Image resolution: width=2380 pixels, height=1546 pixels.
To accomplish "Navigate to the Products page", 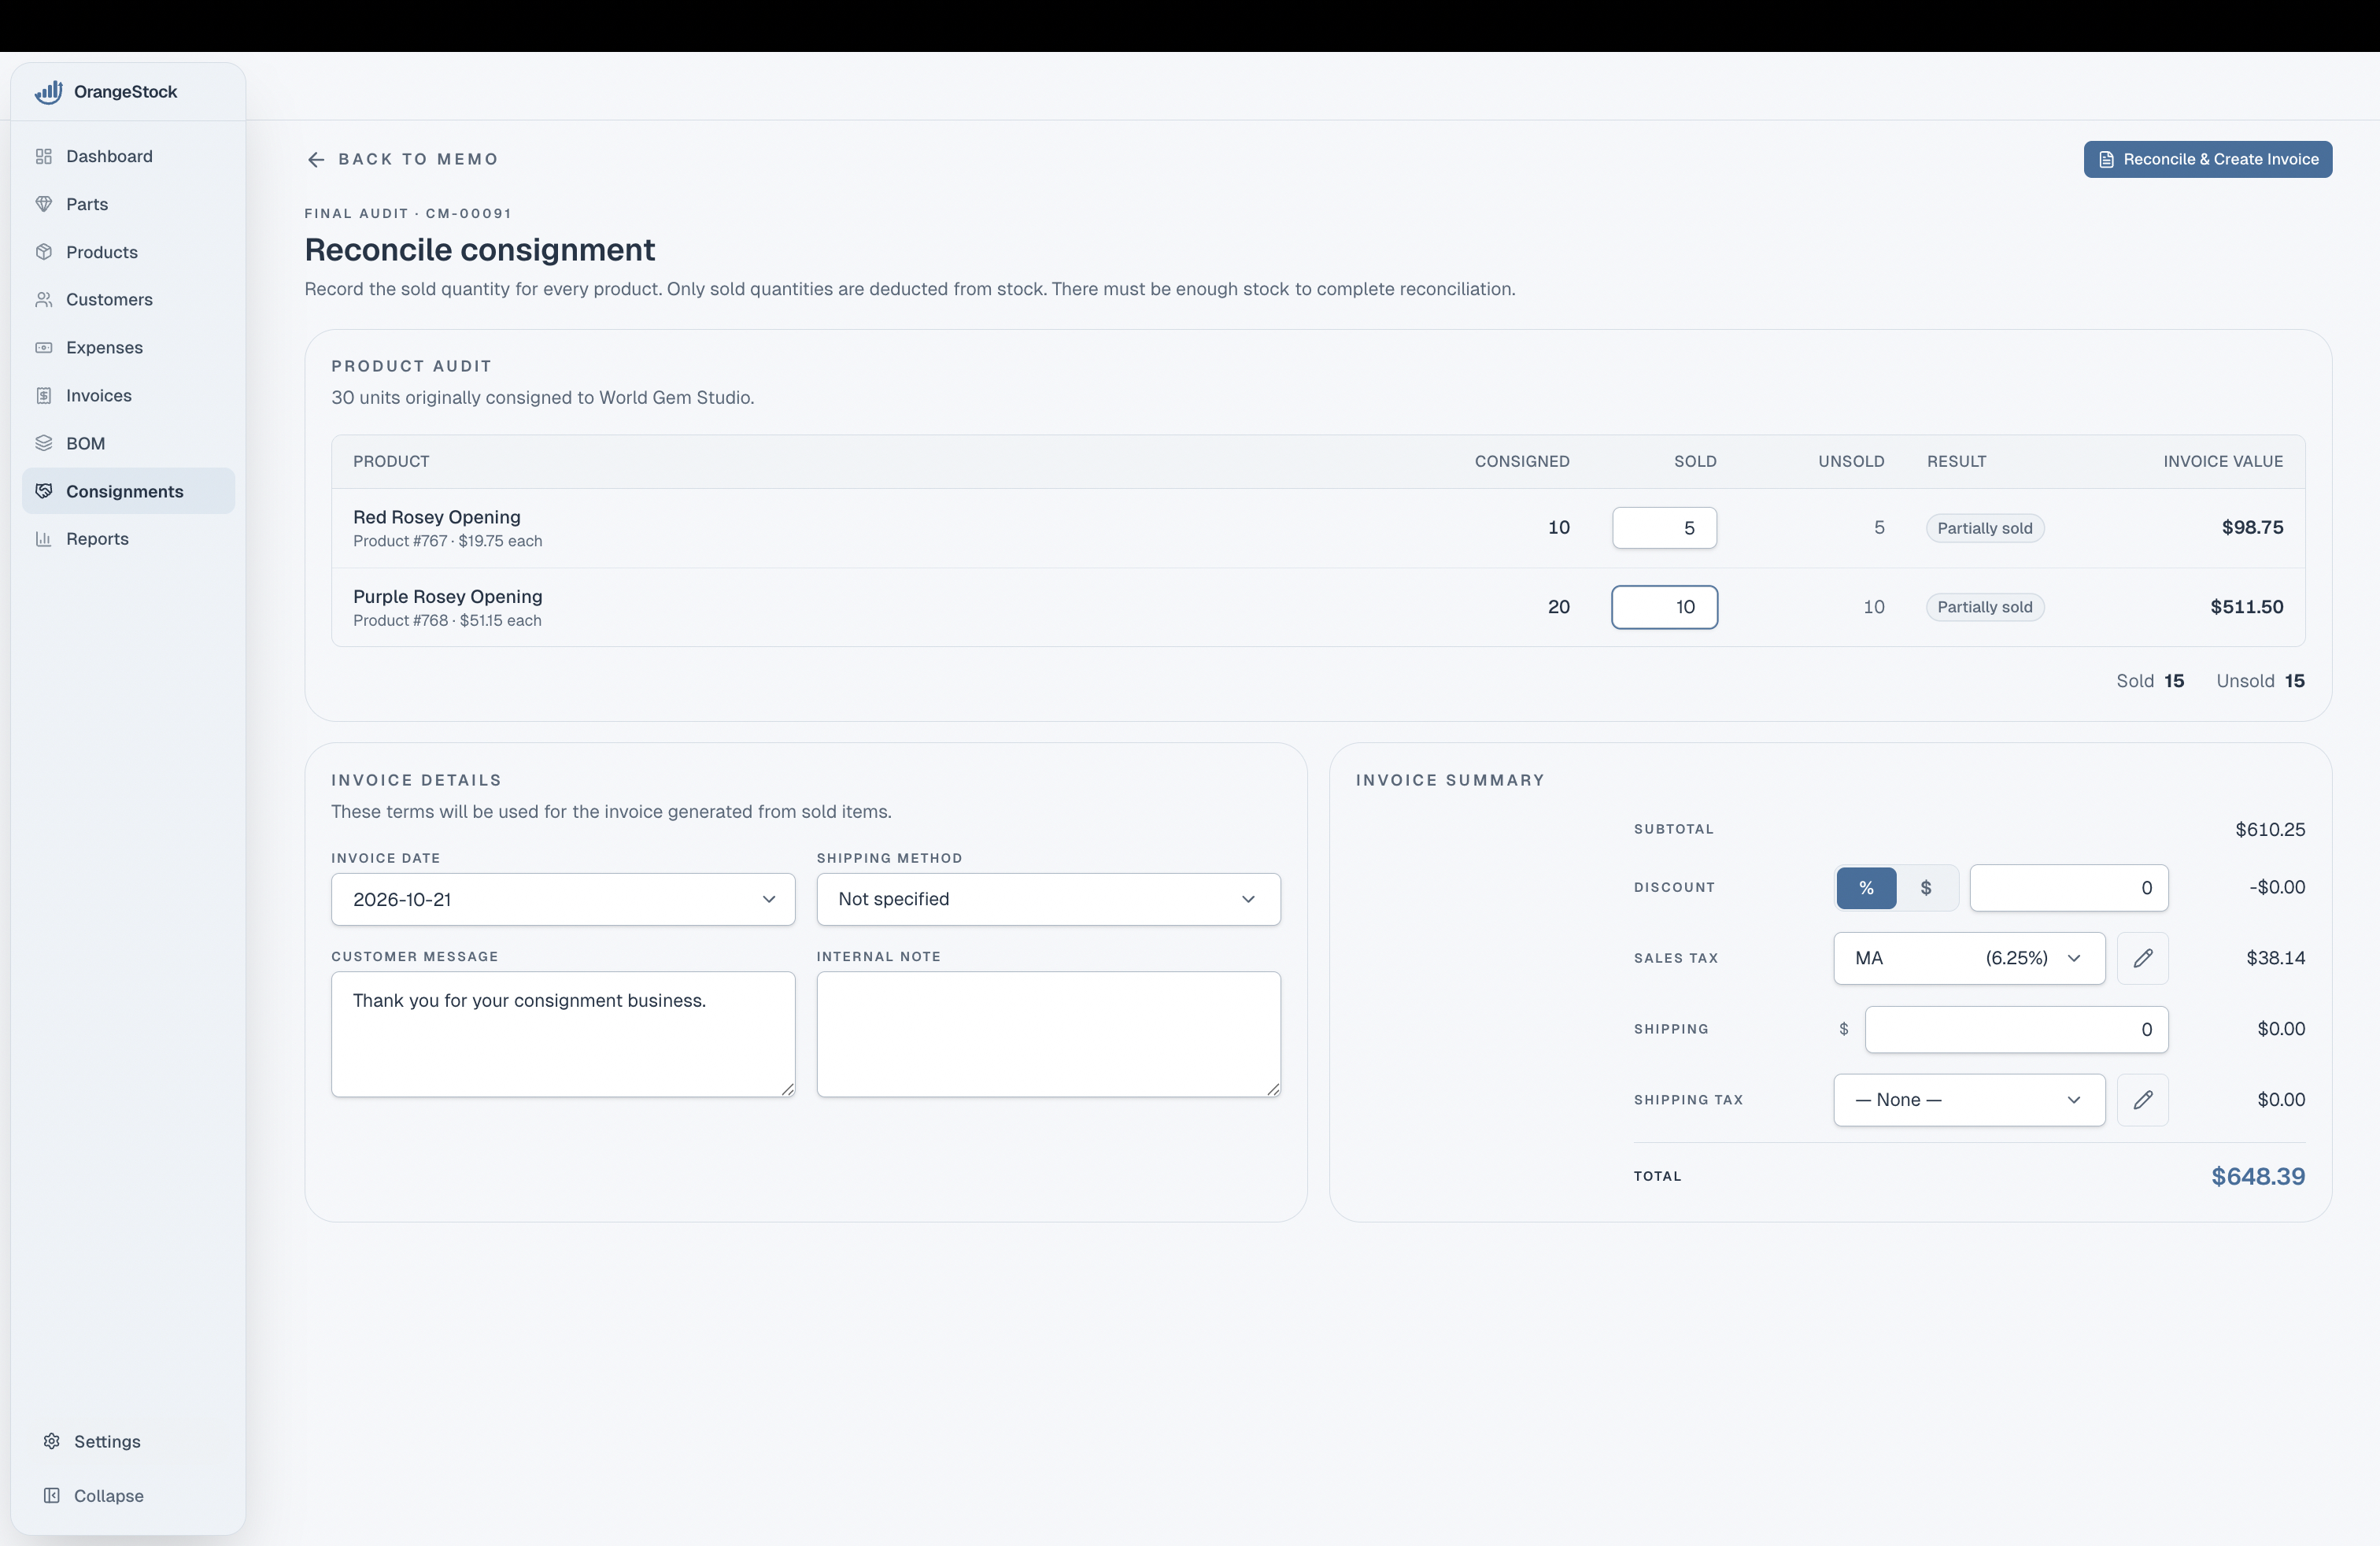I will (128, 252).
